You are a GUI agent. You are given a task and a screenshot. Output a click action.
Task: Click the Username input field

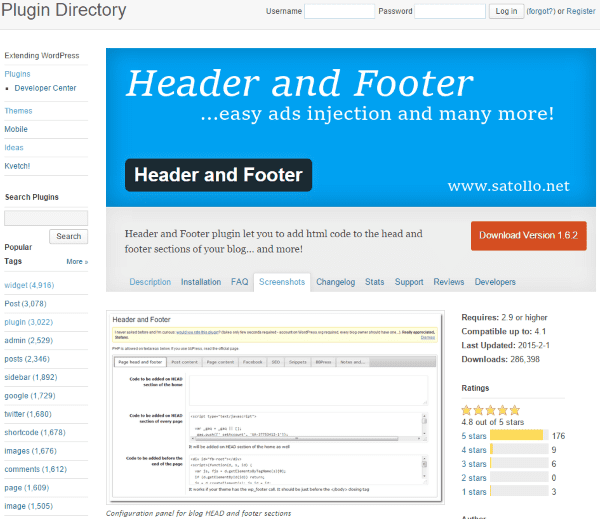(x=339, y=11)
